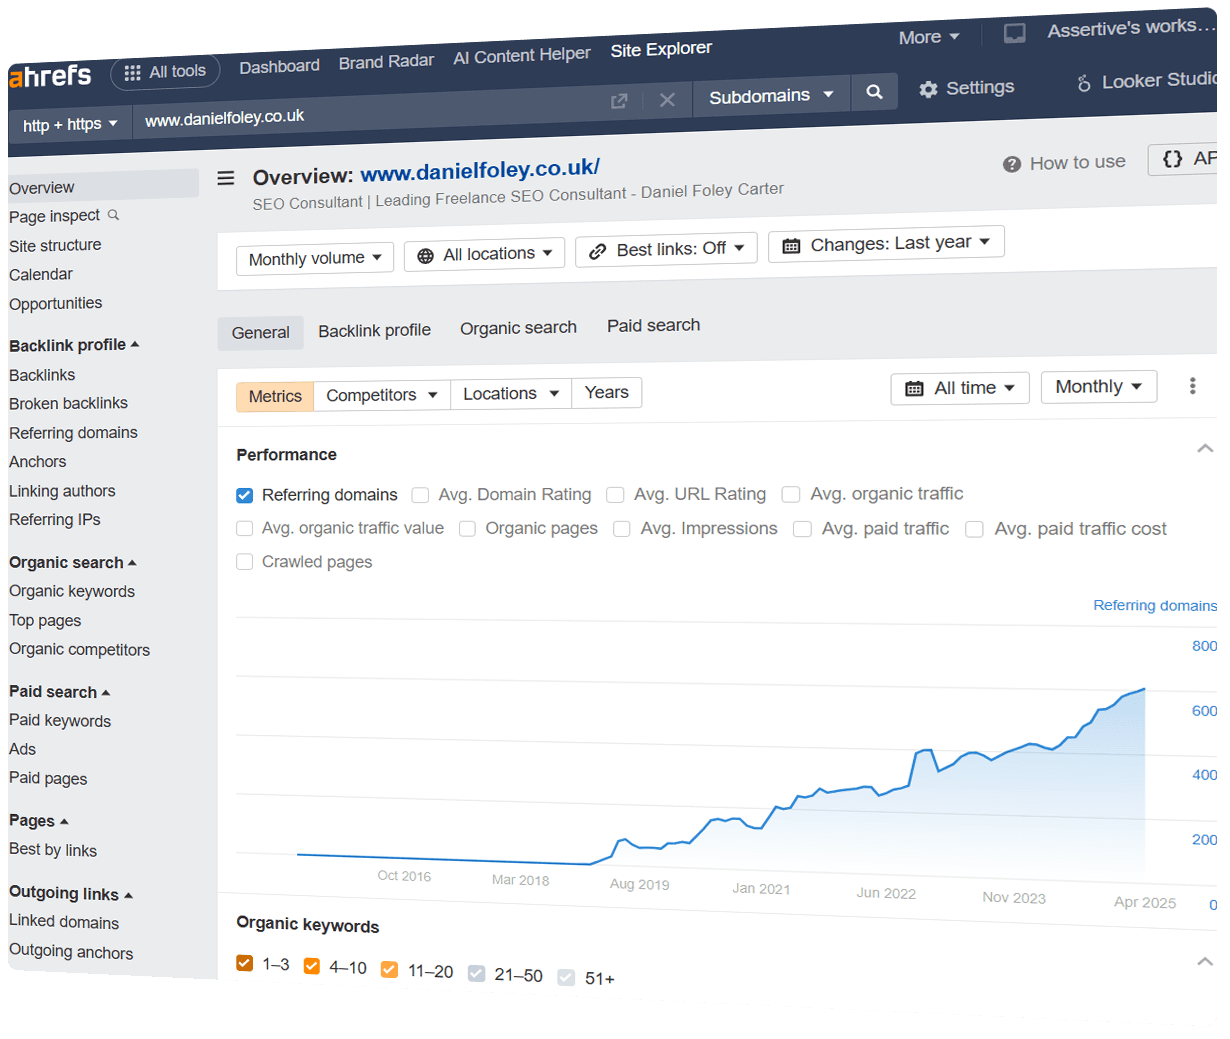Screen dimensions: 1230x1039
Task: Open How to use help
Action: (1064, 163)
